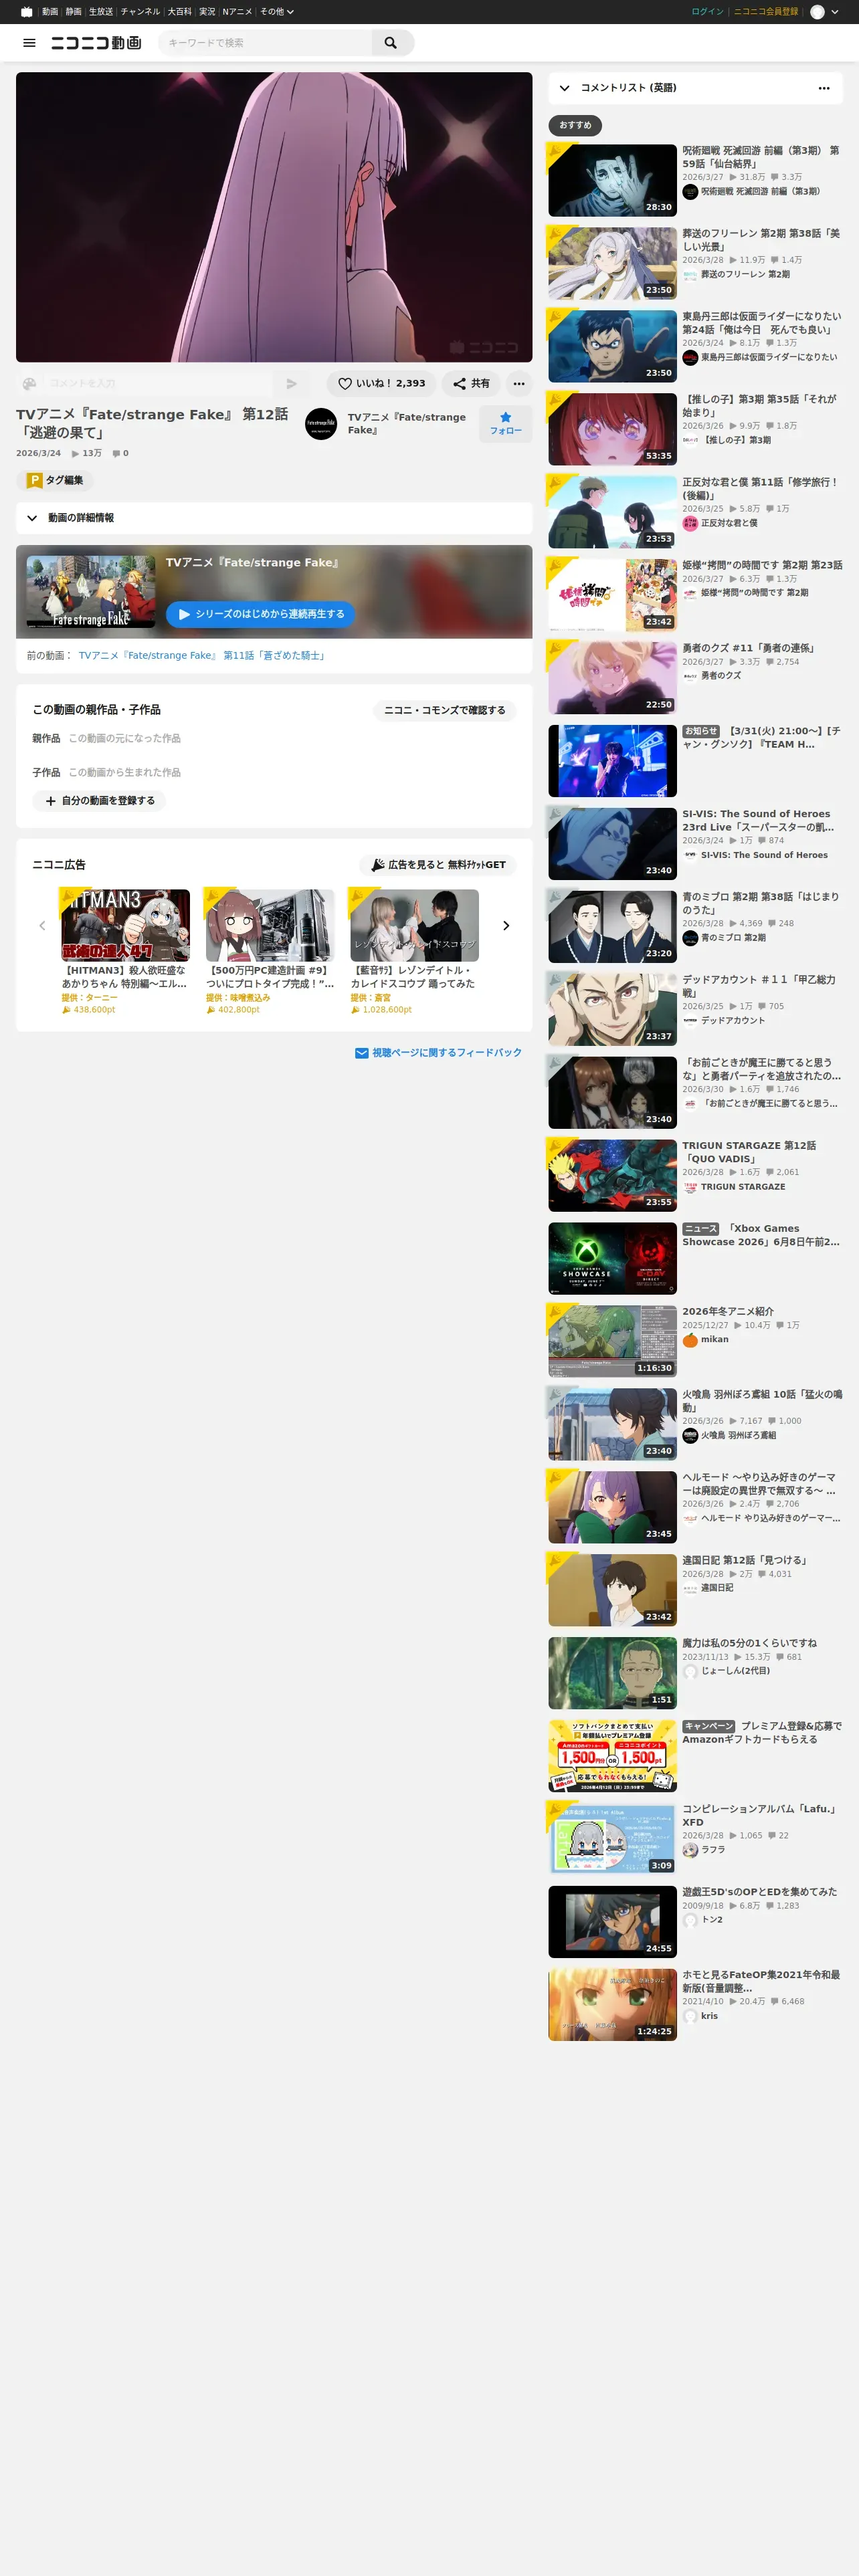
Task: Click TRIGUN STARGAZE channel icon
Action: [690, 1187]
